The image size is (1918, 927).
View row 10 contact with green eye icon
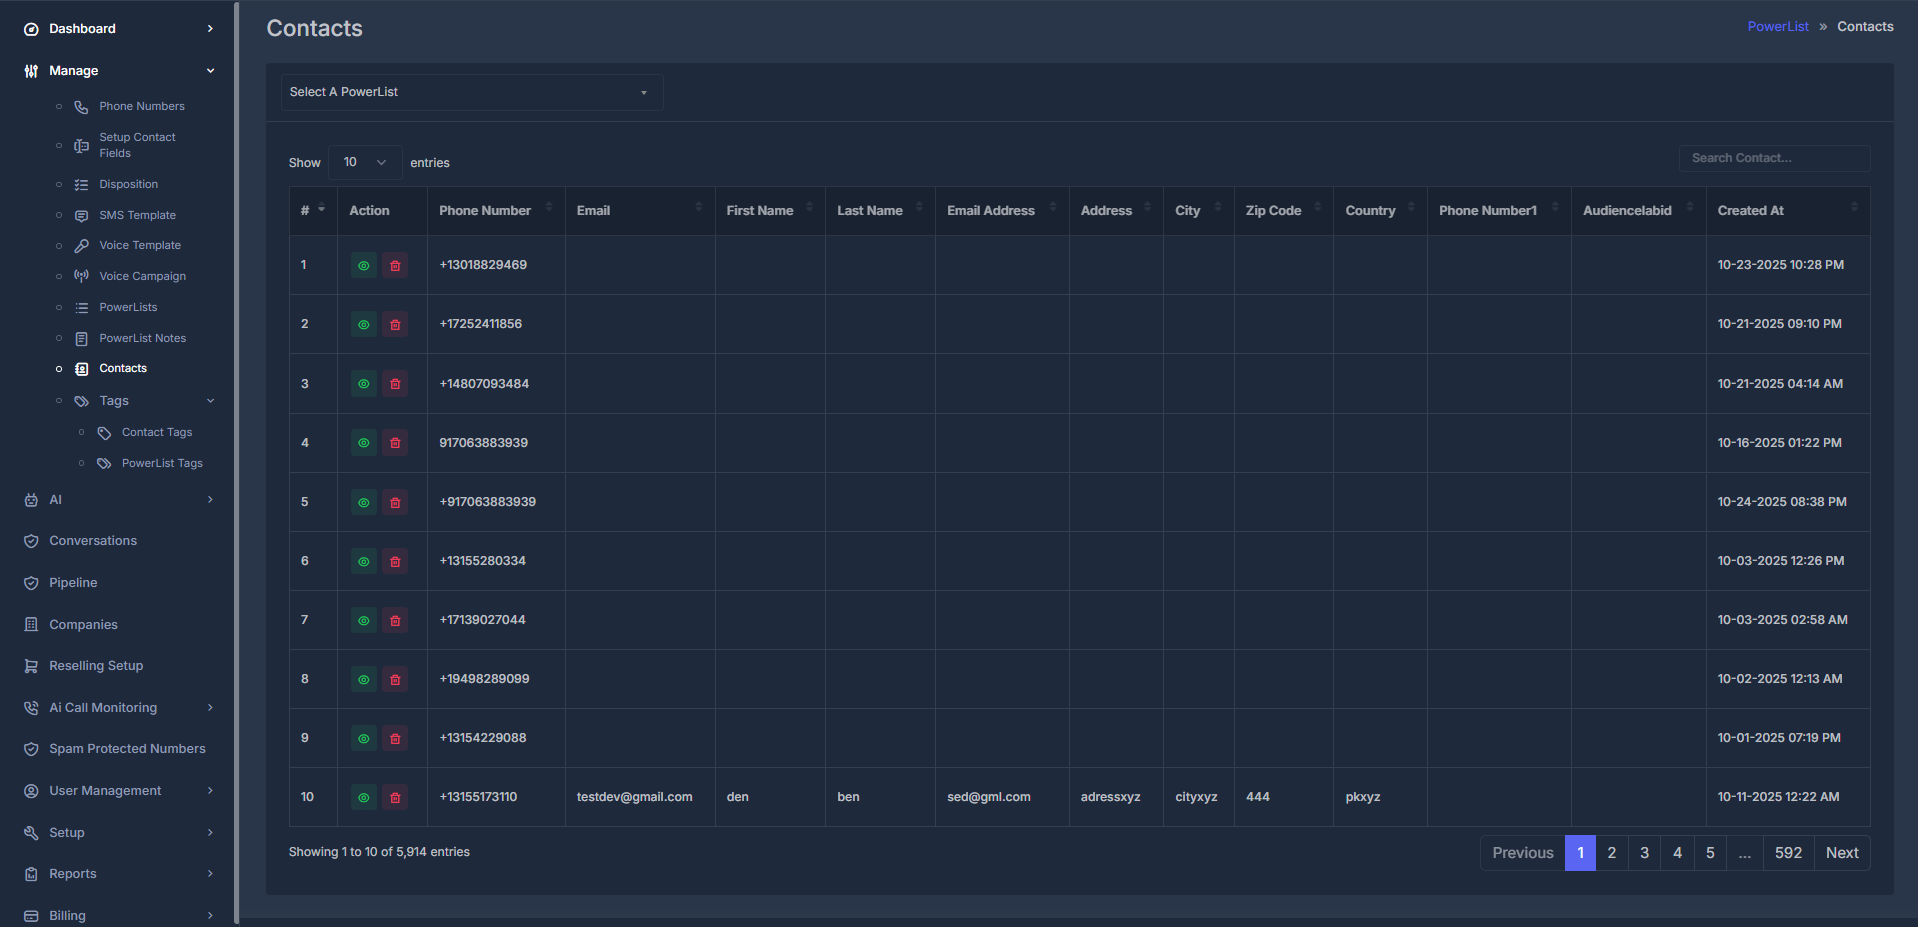click(x=363, y=797)
